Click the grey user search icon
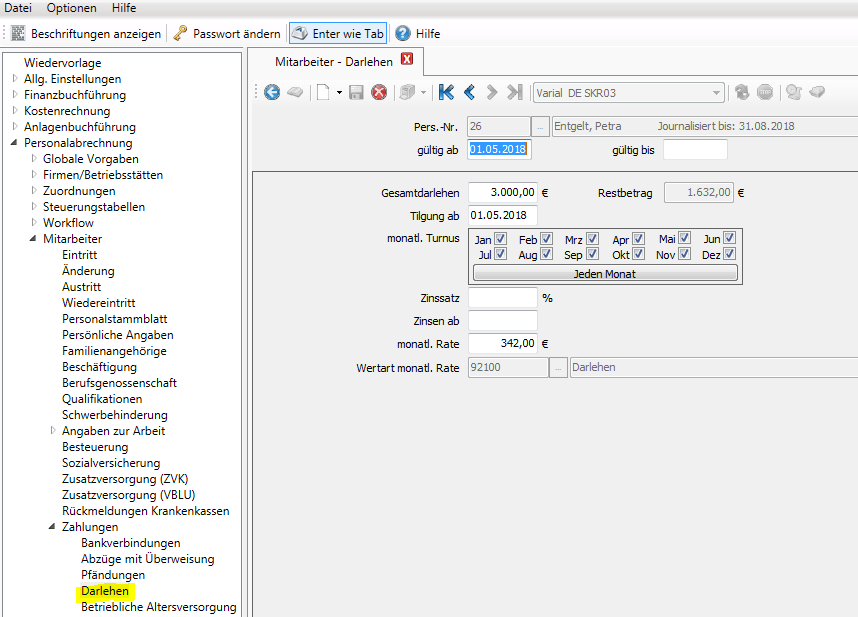 794,92
